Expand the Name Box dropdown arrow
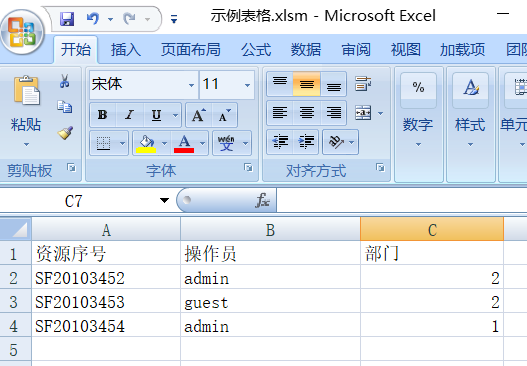This screenshot has height=366, width=527. (164, 201)
